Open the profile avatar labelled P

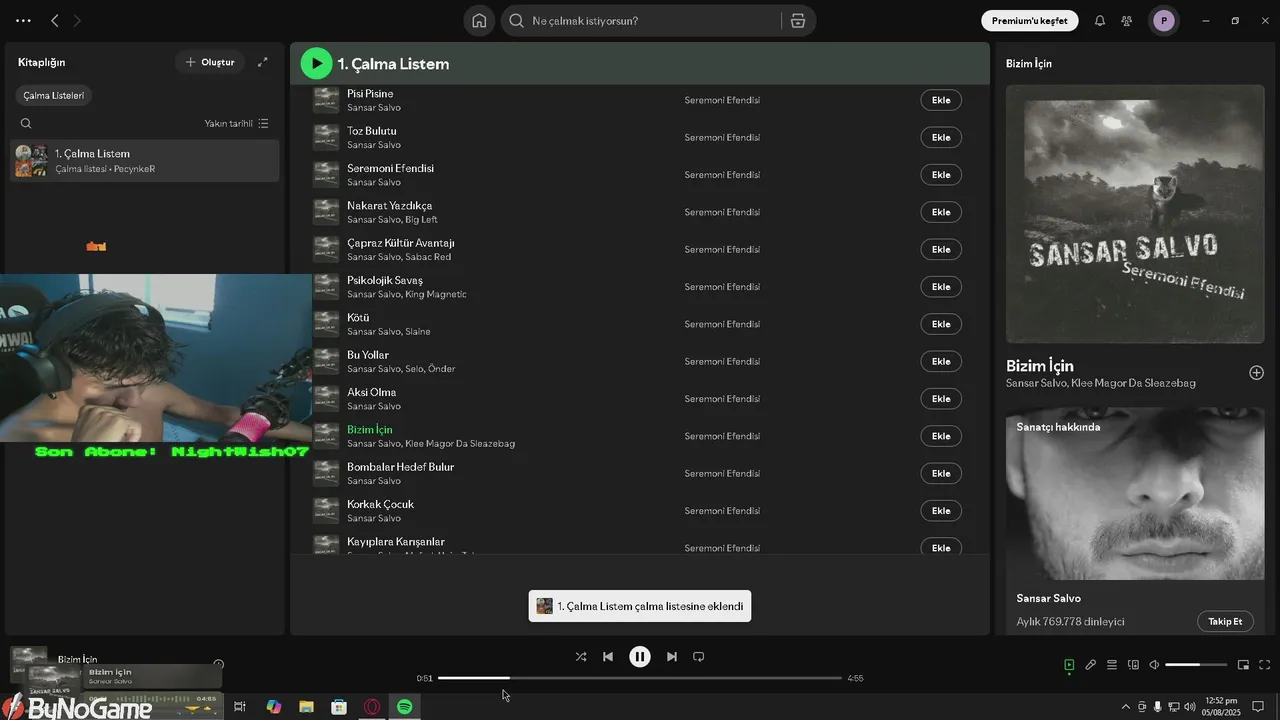click(1163, 21)
